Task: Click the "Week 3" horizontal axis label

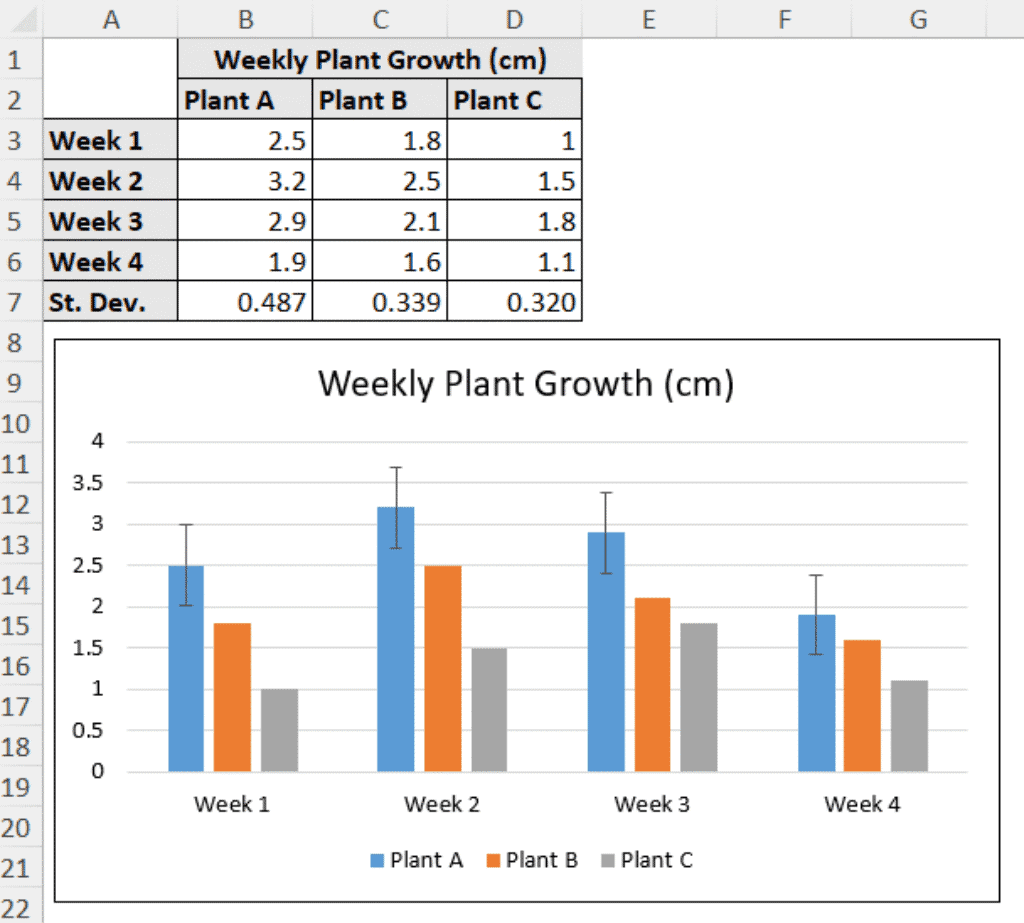Action: pos(652,804)
